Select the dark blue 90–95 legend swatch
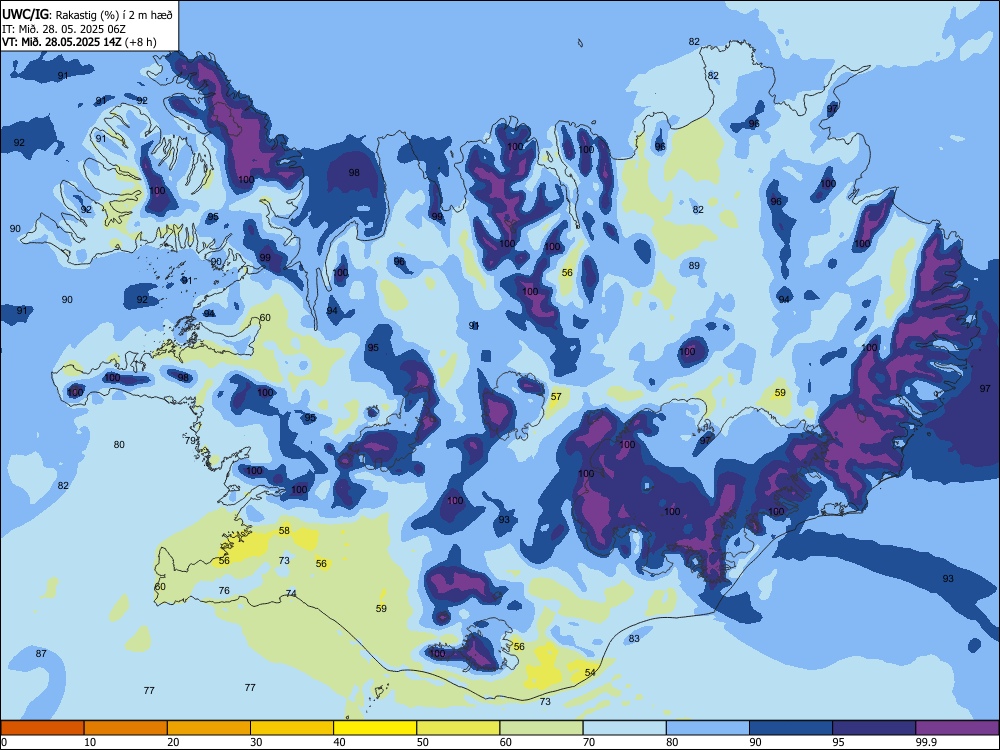Viewport: 1000px width, 750px height. [791, 728]
